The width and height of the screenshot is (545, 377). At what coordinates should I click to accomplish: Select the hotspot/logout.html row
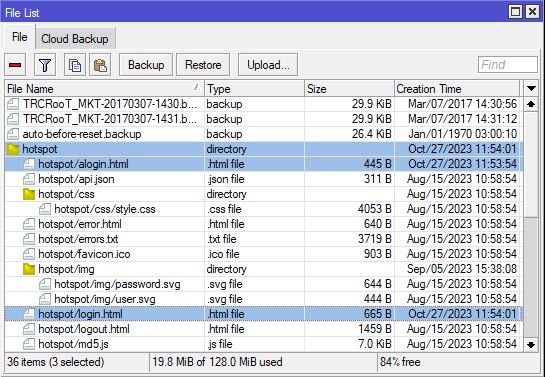[262, 329]
